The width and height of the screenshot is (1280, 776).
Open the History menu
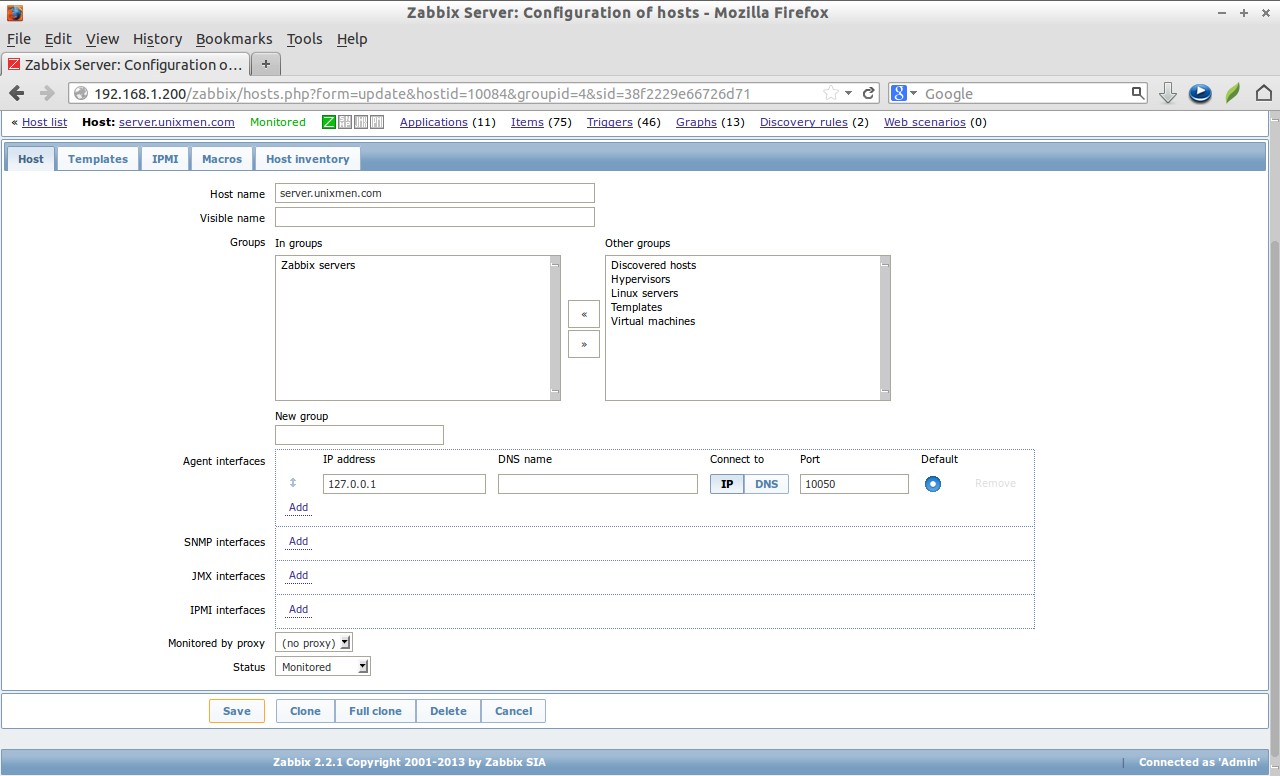point(157,39)
